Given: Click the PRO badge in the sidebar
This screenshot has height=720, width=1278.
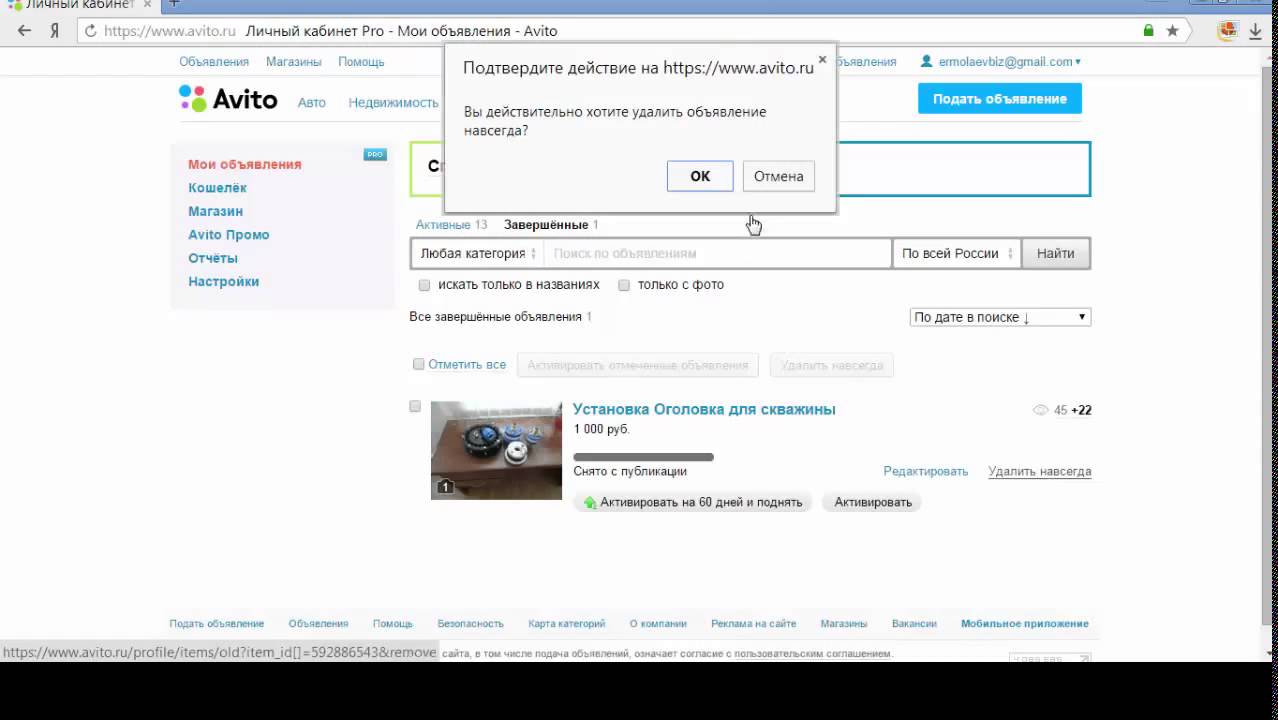Looking at the screenshot, I should pos(375,154).
